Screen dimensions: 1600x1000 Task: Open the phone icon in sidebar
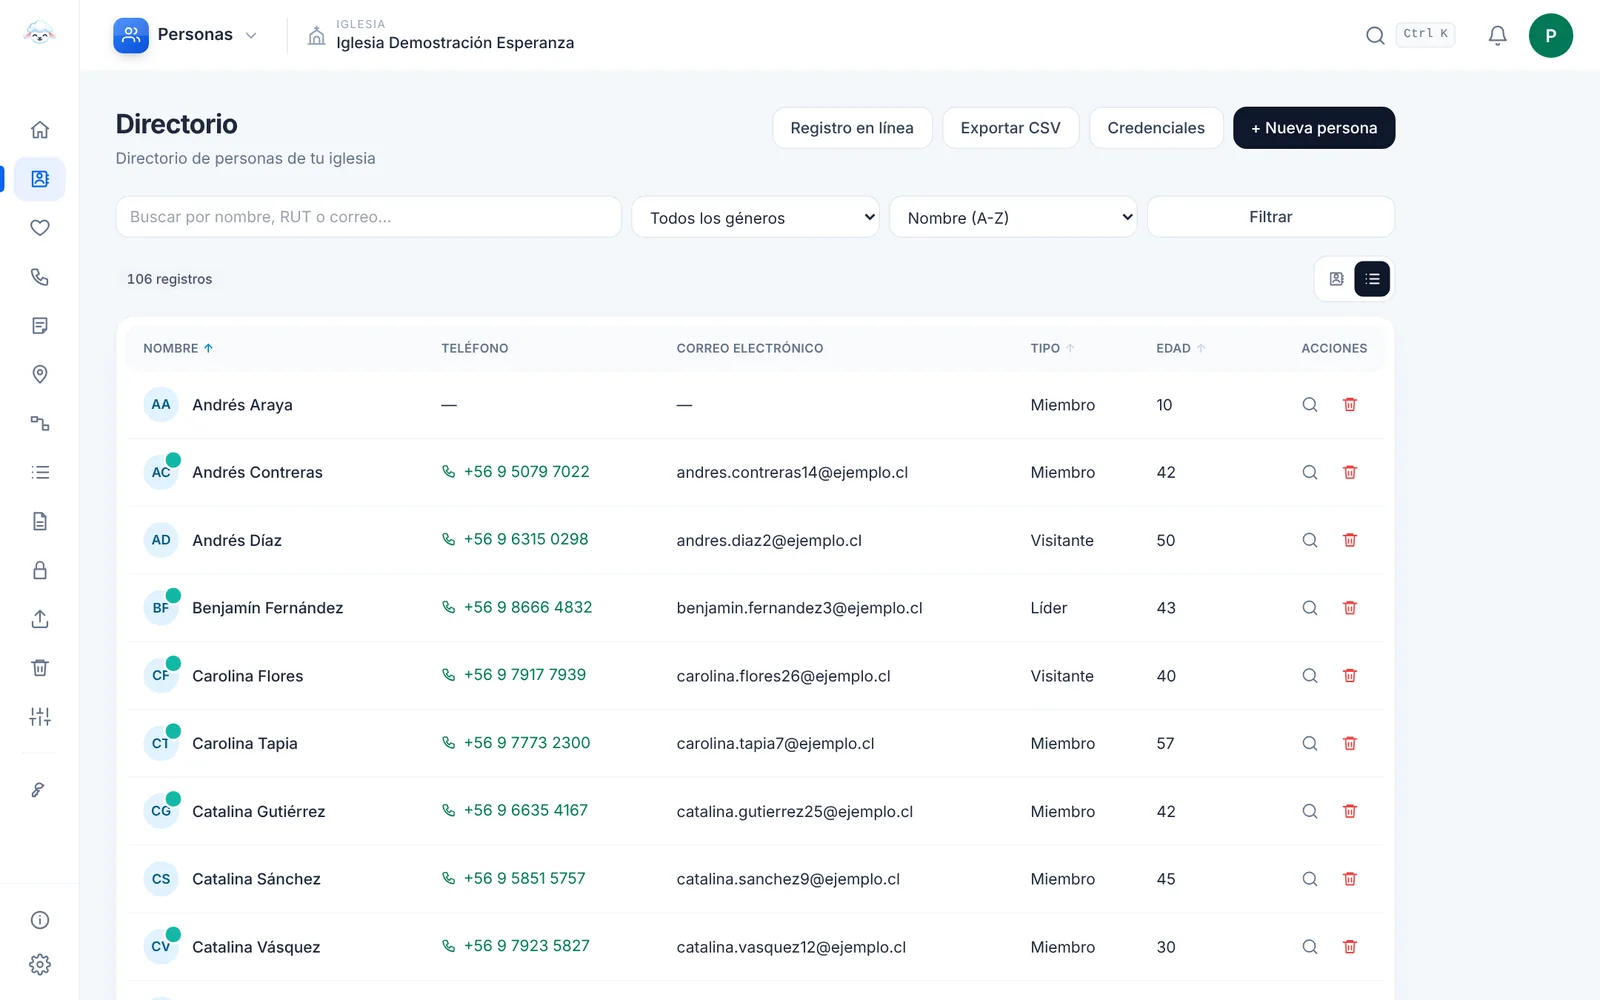coord(40,277)
